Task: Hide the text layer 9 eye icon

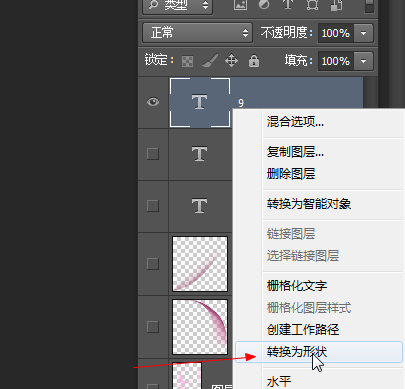Action: [153, 102]
